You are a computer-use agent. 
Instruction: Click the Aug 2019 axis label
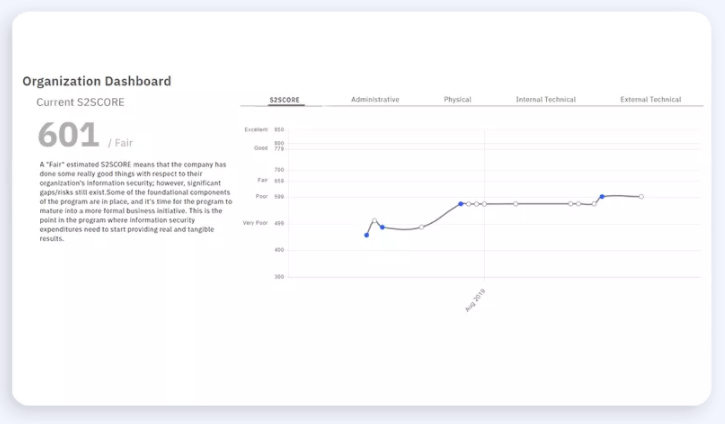[475, 300]
